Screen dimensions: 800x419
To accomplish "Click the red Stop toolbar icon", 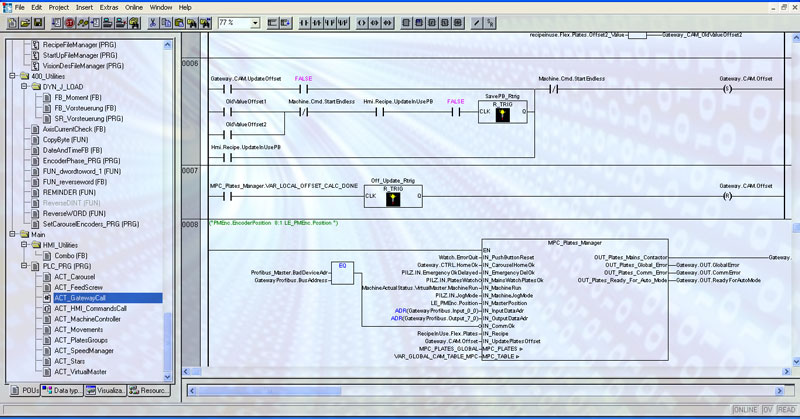I will [x=70, y=23].
